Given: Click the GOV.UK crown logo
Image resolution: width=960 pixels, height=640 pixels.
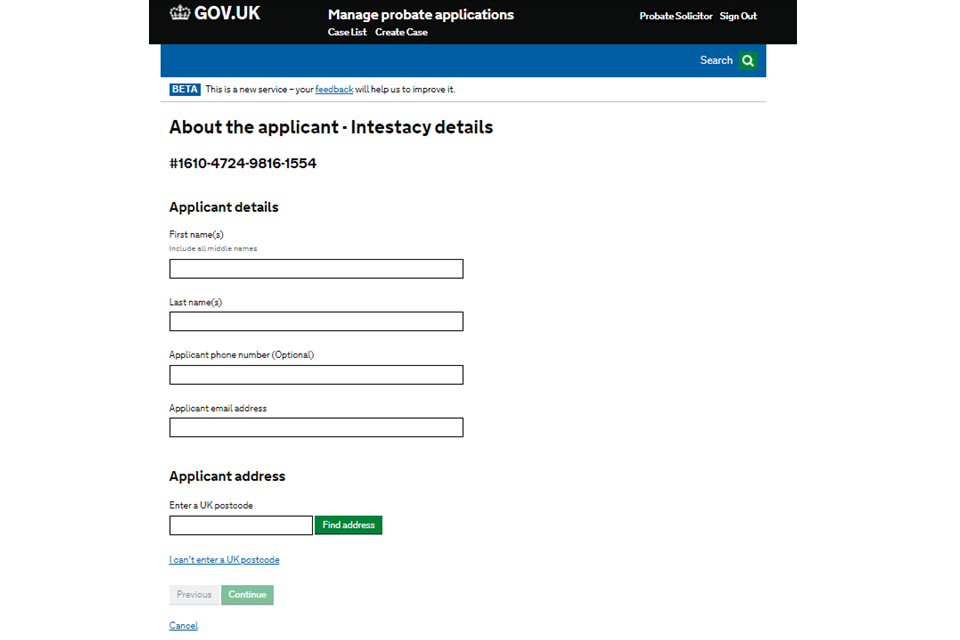Looking at the screenshot, I should click(180, 13).
